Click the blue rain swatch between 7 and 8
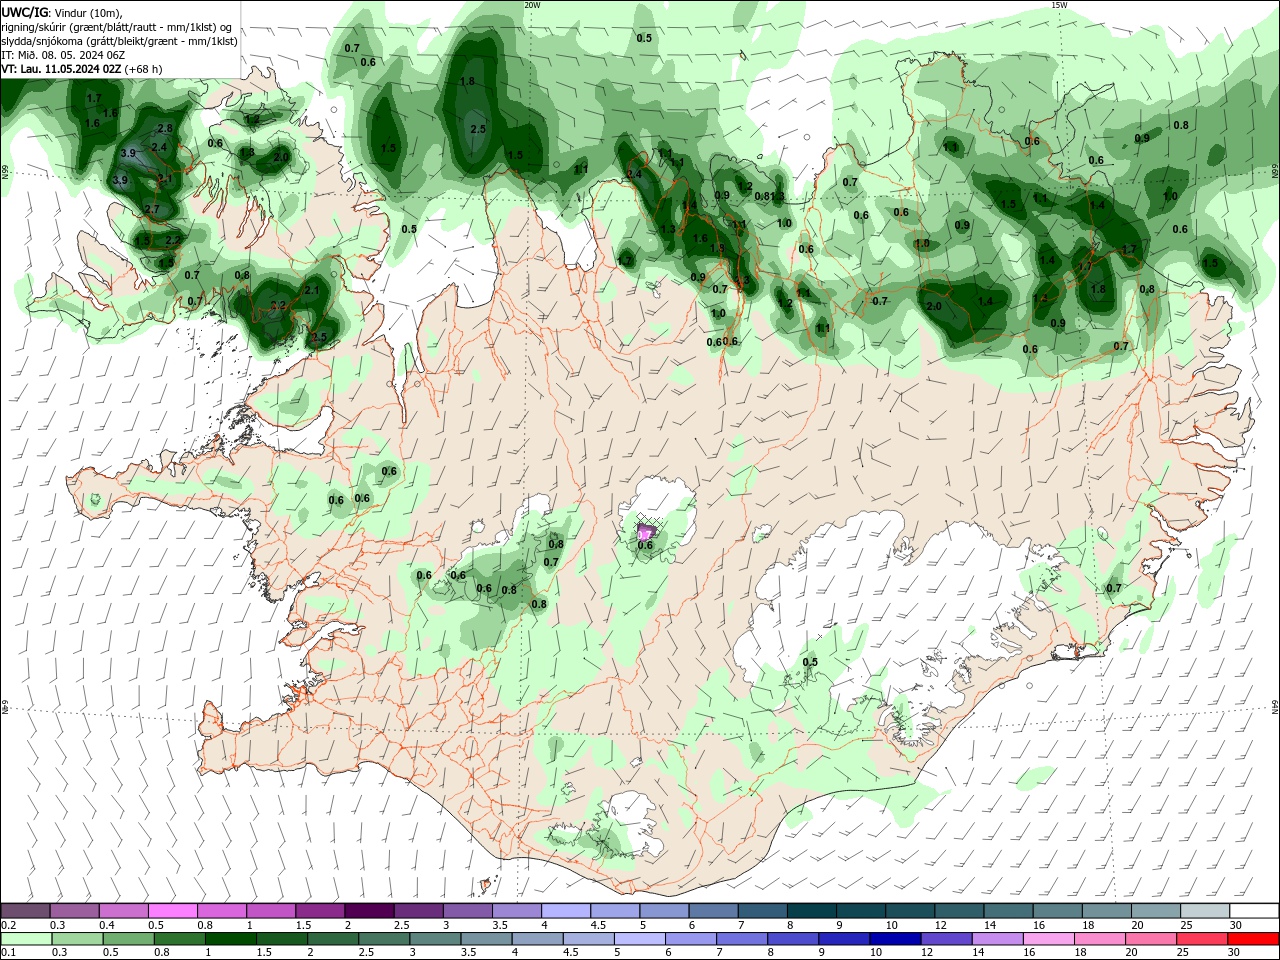Screen dimensions: 1280x960 click(743, 939)
